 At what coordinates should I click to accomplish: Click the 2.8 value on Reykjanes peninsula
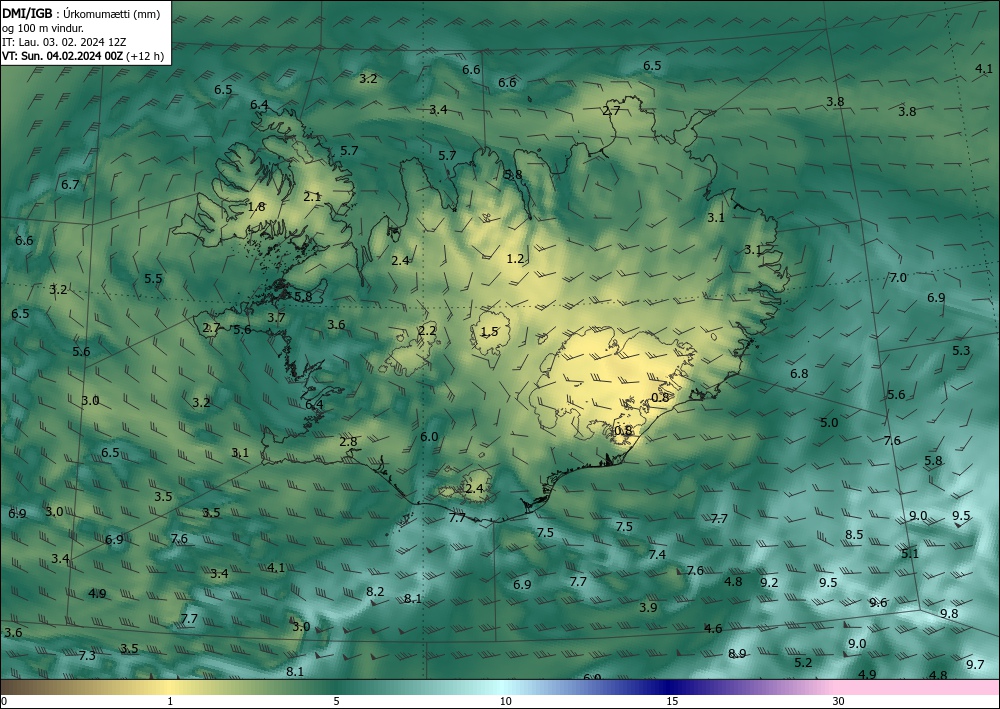pos(348,442)
